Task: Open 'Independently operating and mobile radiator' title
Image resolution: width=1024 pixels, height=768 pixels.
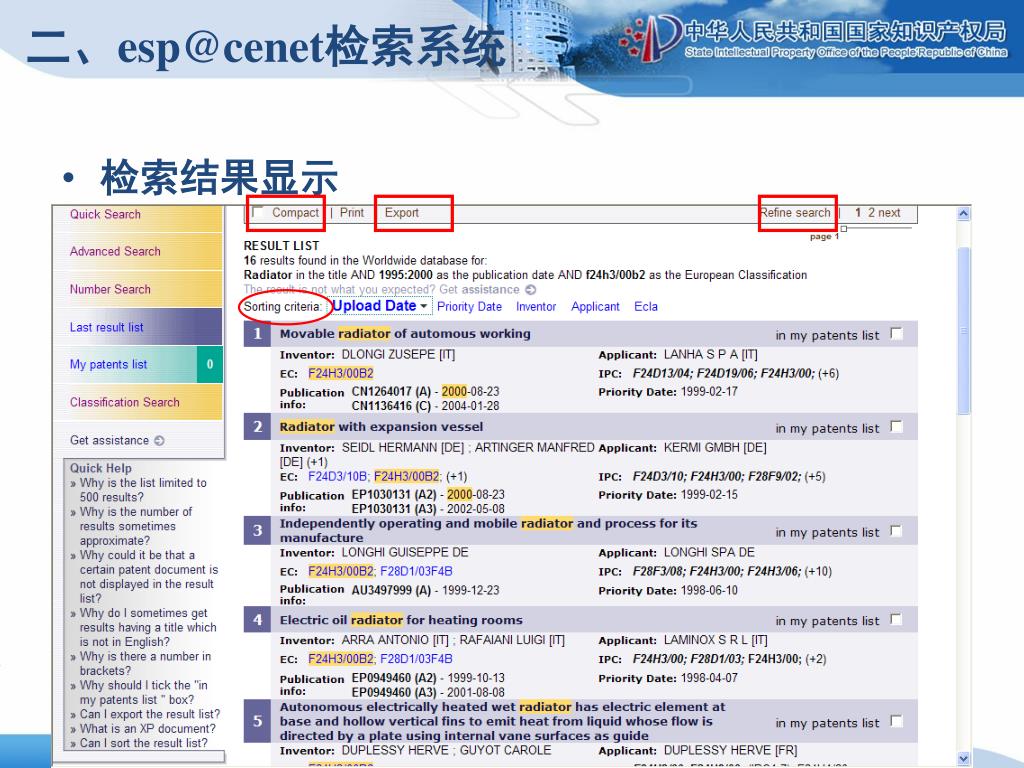Action: tap(488, 530)
